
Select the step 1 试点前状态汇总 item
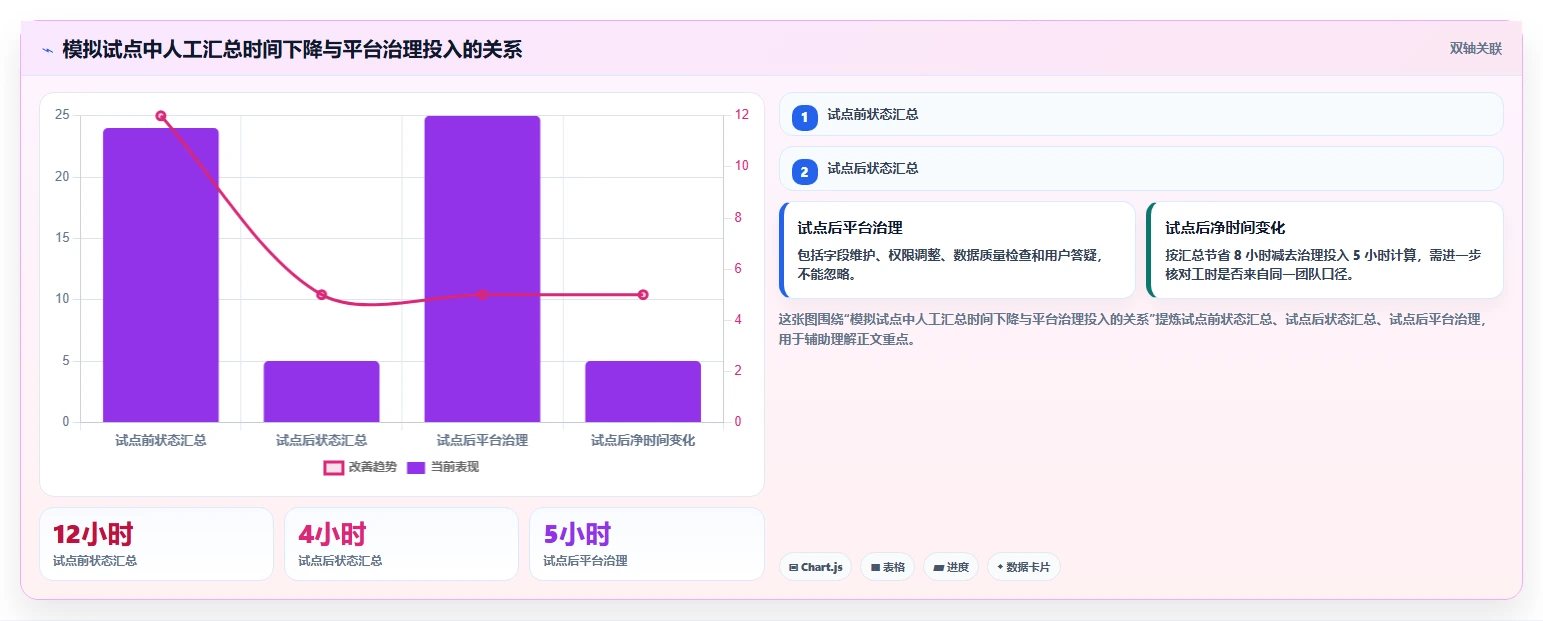(1141, 114)
